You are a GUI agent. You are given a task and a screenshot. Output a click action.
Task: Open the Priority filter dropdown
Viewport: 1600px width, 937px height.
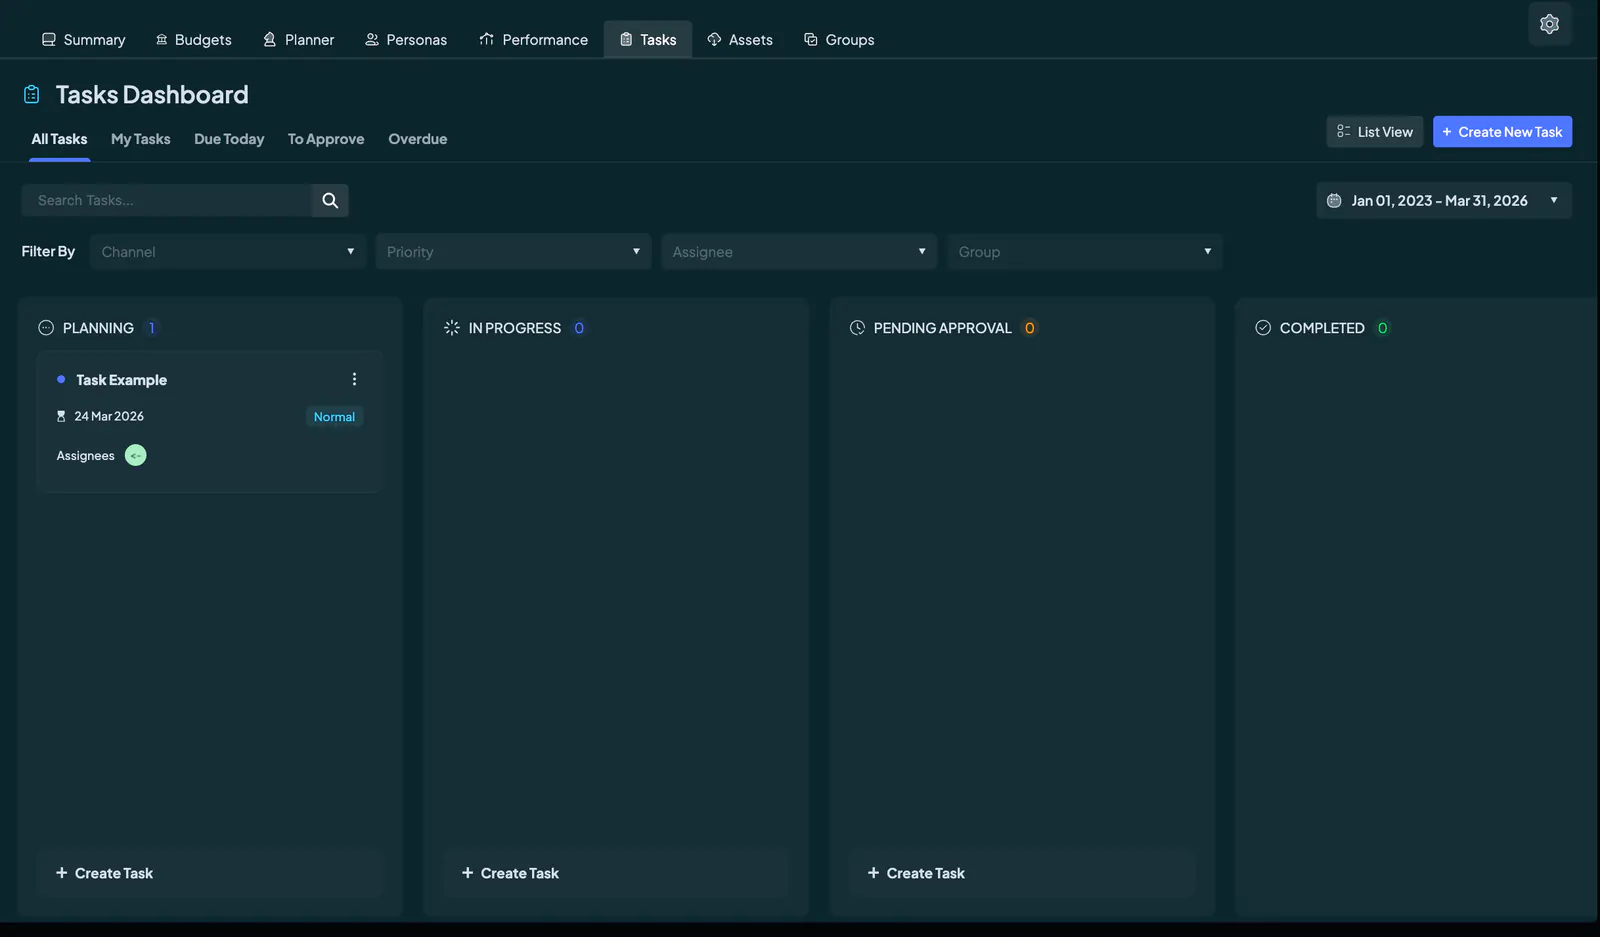[x=513, y=252]
